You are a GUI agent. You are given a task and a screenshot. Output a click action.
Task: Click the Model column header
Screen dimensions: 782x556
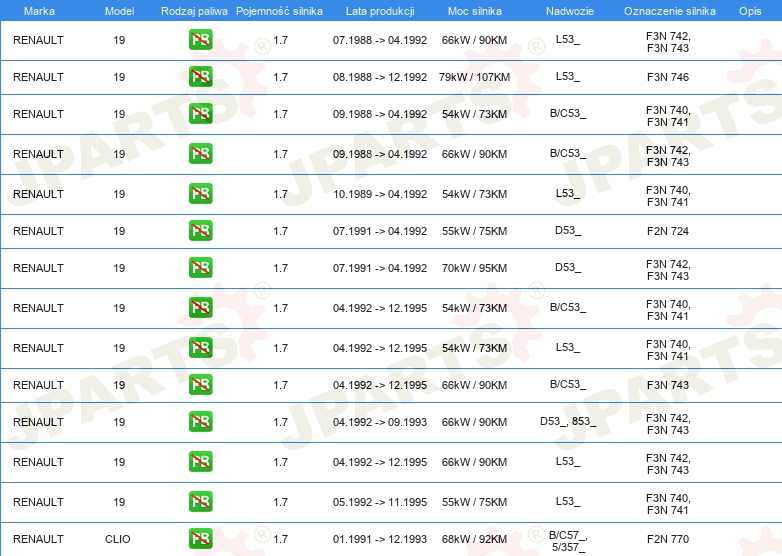click(x=119, y=11)
